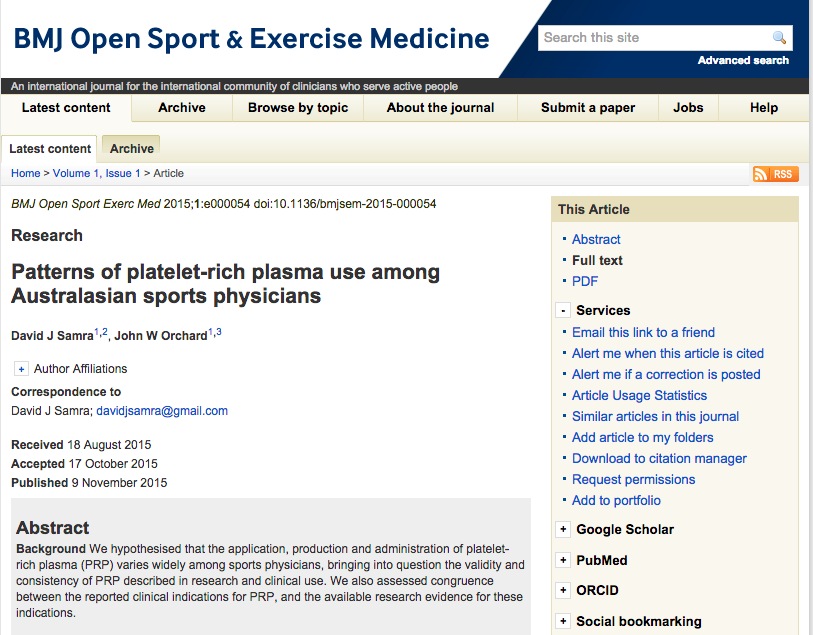The height and width of the screenshot is (635, 813).
Task: Open the Jobs menu item
Action: (x=688, y=108)
